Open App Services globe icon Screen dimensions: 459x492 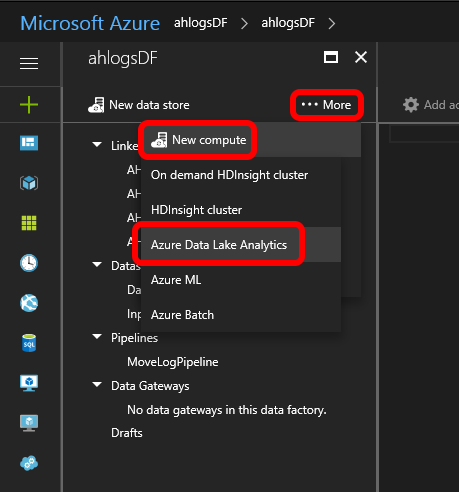click(x=29, y=303)
